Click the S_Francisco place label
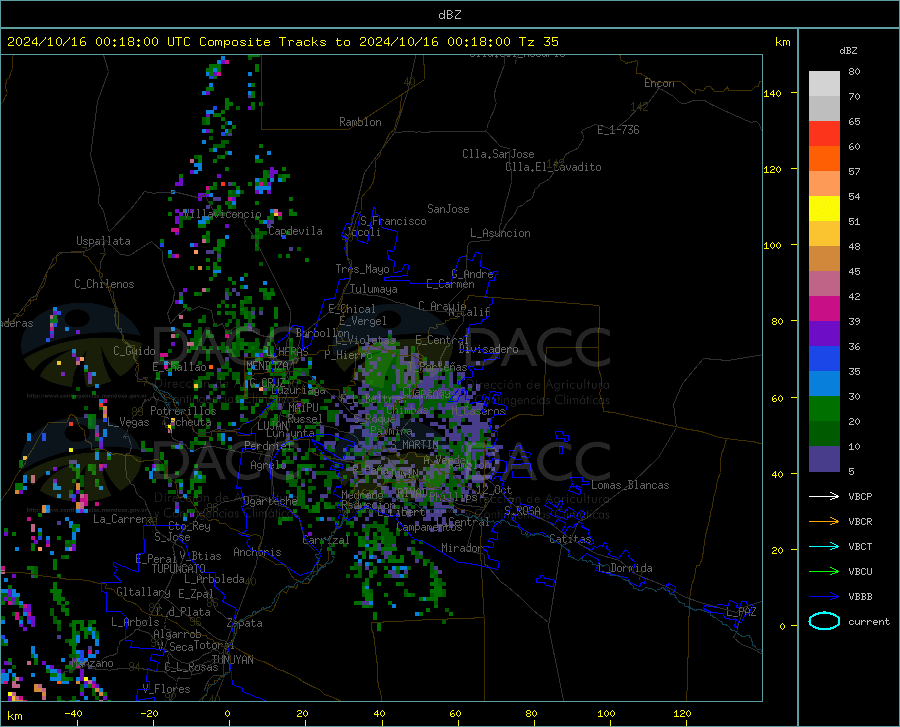The height and width of the screenshot is (727, 900). point(393,221)
